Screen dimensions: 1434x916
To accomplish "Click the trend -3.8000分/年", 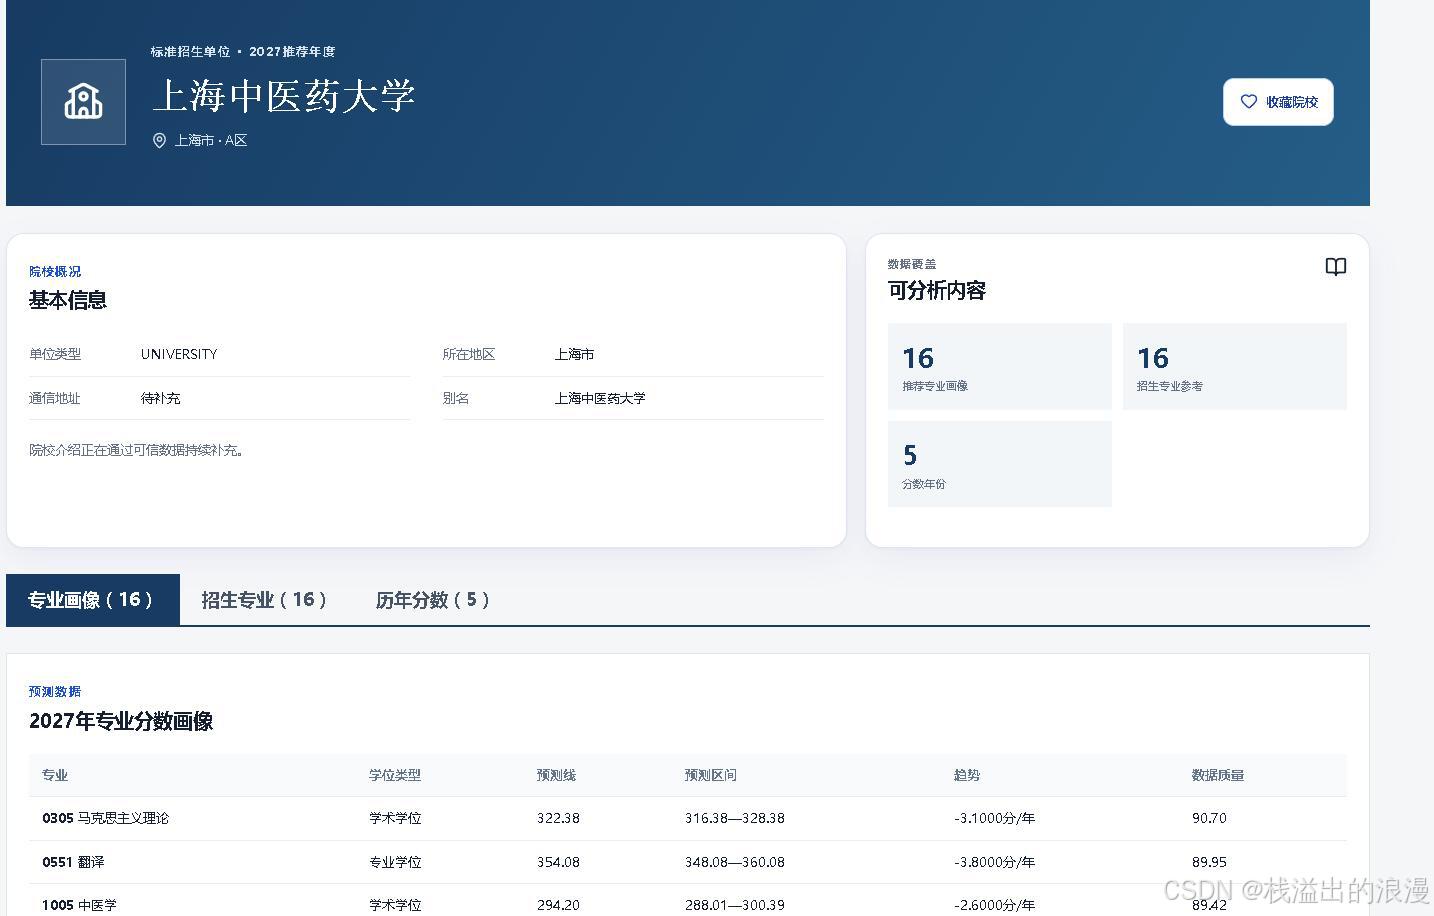I will [994, 862].
